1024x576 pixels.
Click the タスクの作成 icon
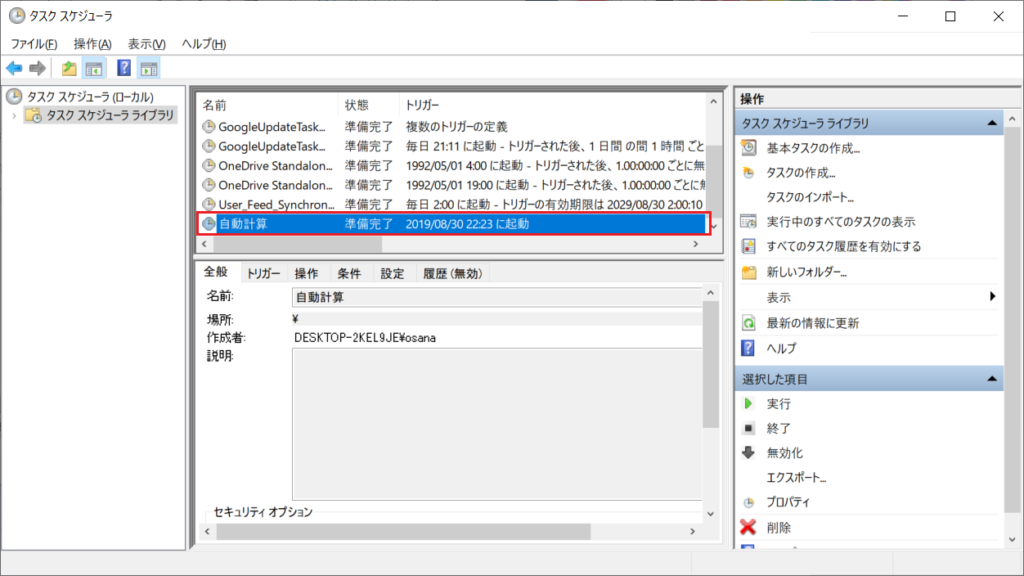[x=748, y=172]
